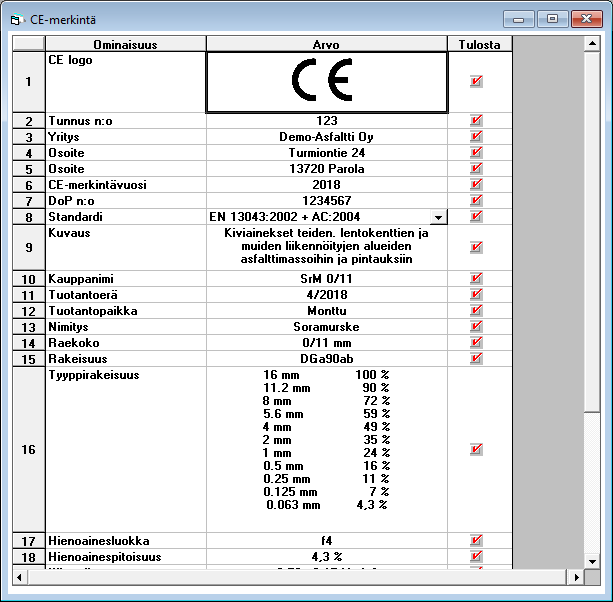Image resolution: width=613 pixels, height=602 pixels.
Task: Toggle Tulosta checkbox for CE-merkintävuosi
Action: point(476,185)
